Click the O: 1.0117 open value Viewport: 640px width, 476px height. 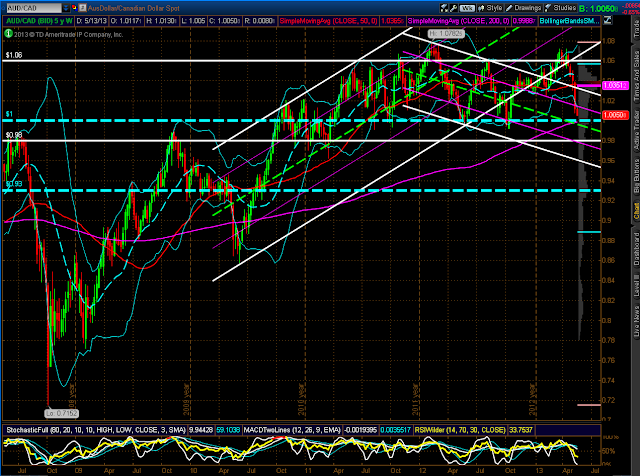126,21
